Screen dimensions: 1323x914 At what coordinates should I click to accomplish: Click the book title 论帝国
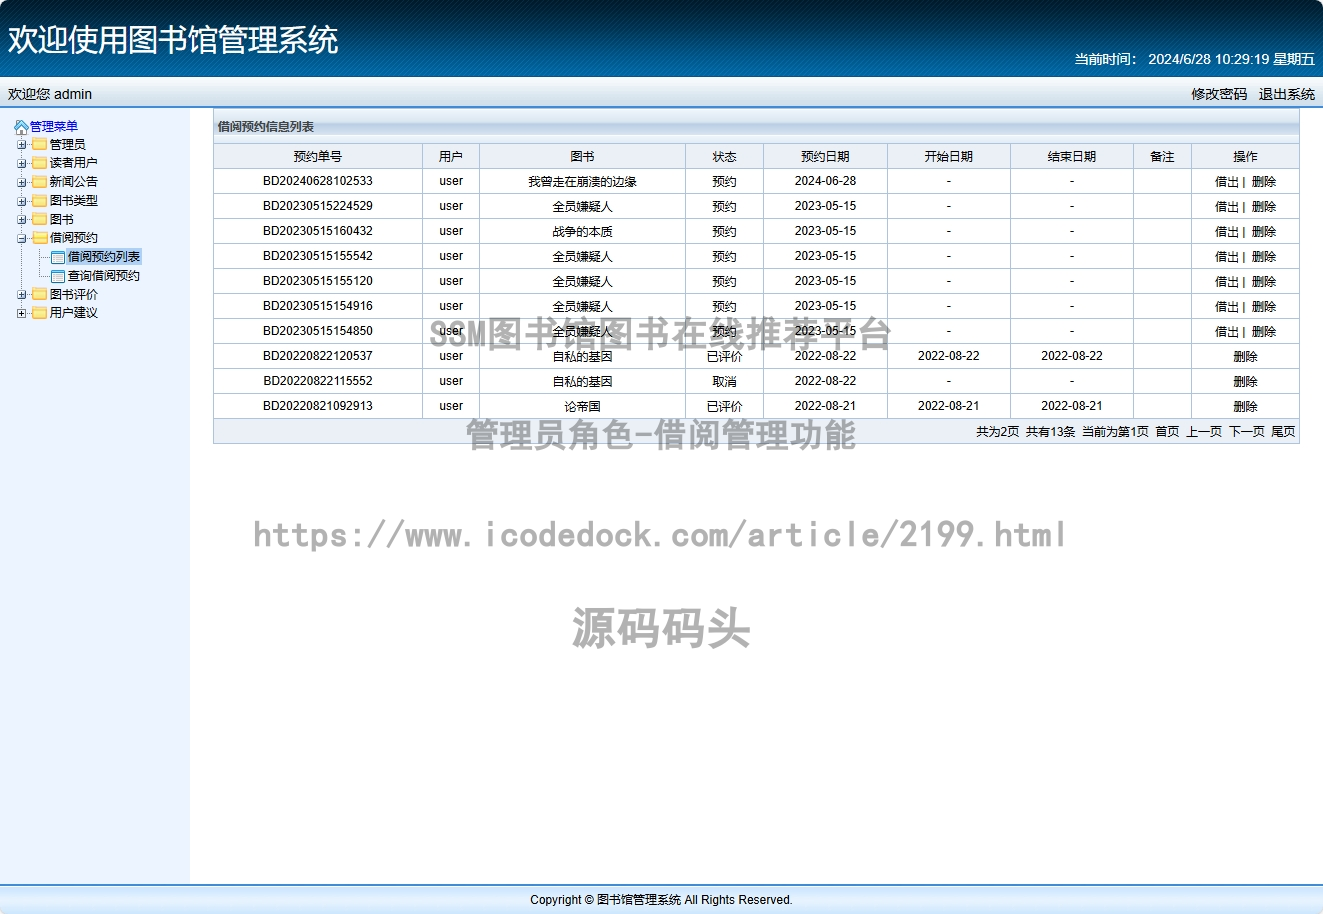pos(582,407)
